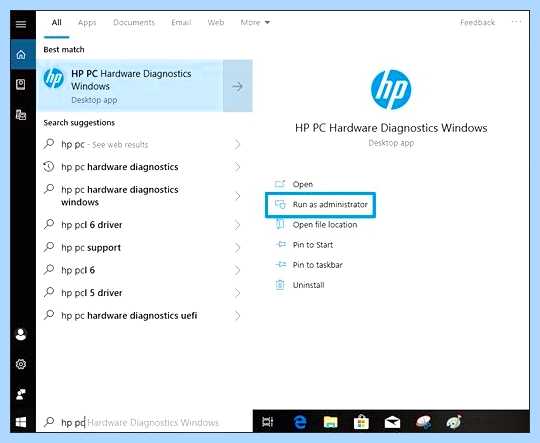Expand chevron for 'hp pcl 5 driver'
Viewport: 540px width, 443px height.
(x=237, y=293)
